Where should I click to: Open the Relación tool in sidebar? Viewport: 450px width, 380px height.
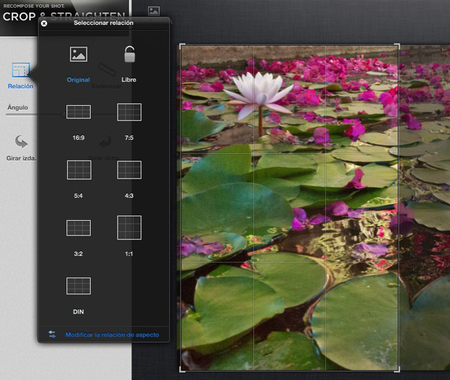21,76
